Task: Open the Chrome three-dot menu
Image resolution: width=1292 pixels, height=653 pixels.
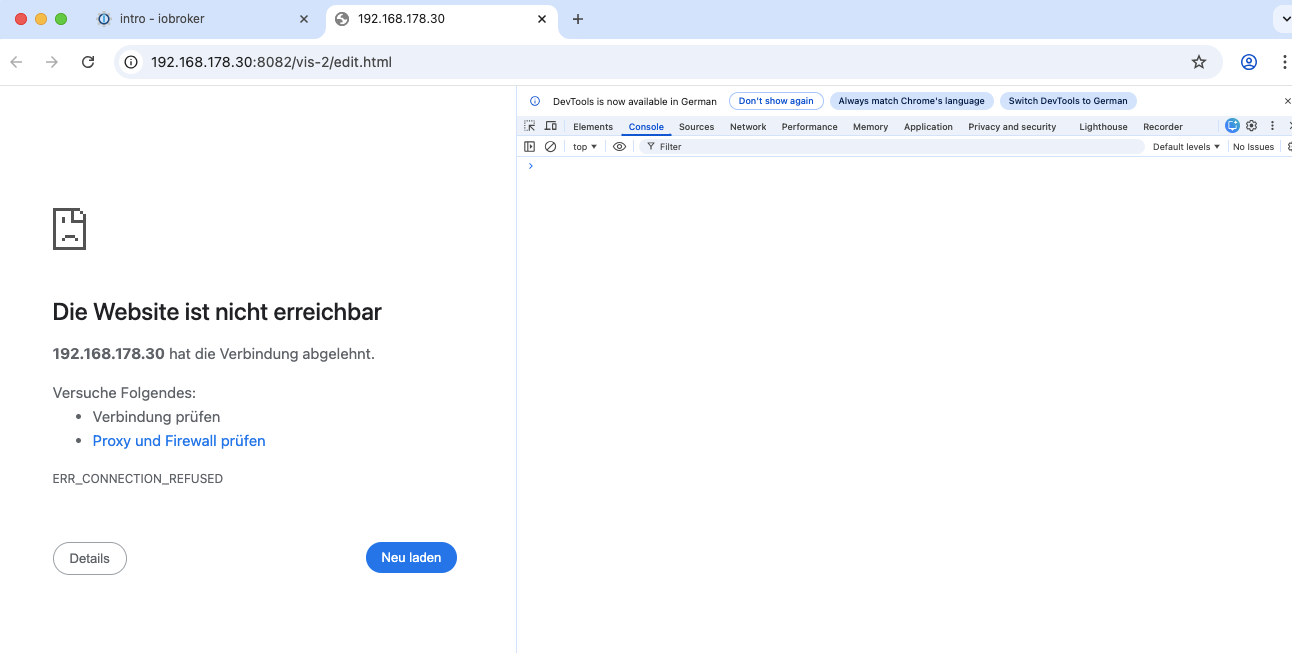Action: click(1284, 62)
